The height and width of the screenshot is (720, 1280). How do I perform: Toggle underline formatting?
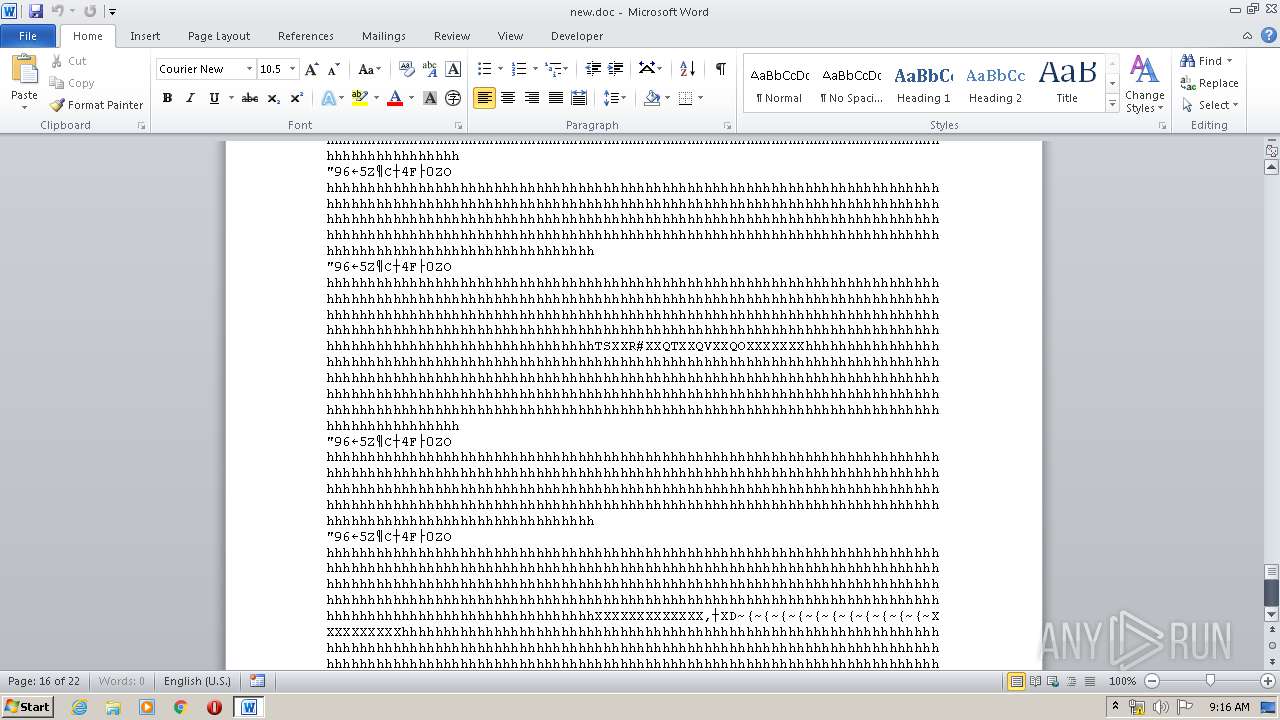coord(213,98)
